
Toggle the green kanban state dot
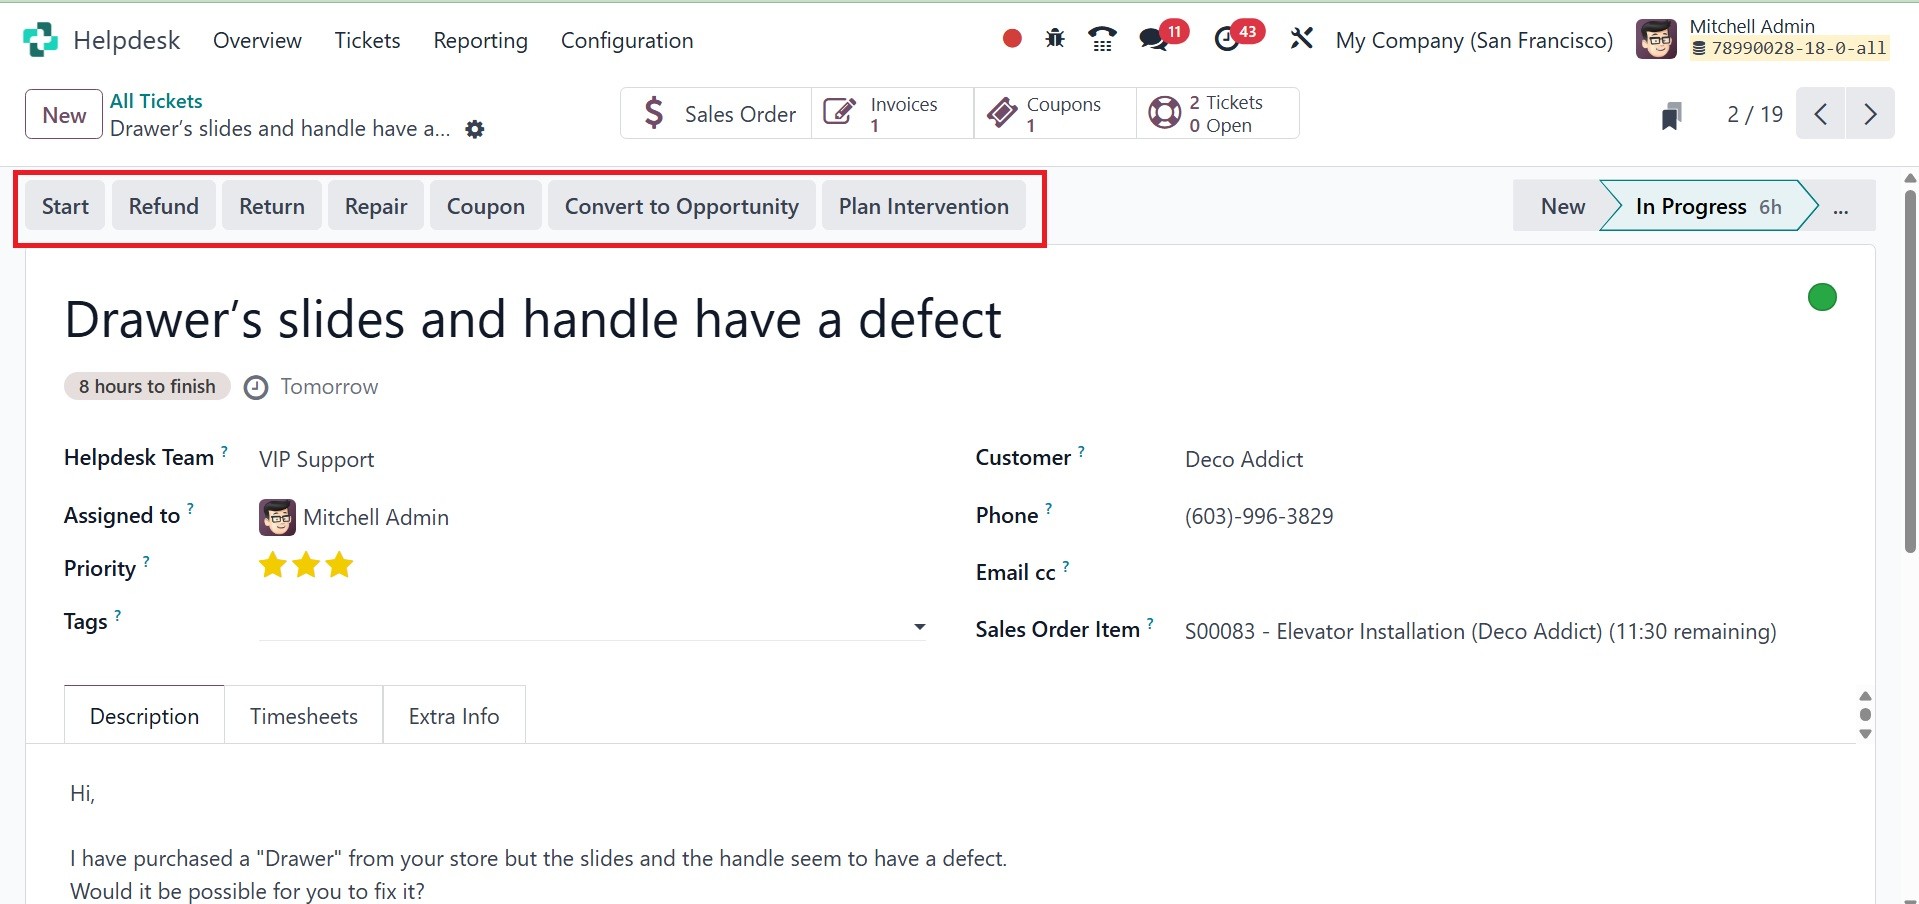point(1822,297)
